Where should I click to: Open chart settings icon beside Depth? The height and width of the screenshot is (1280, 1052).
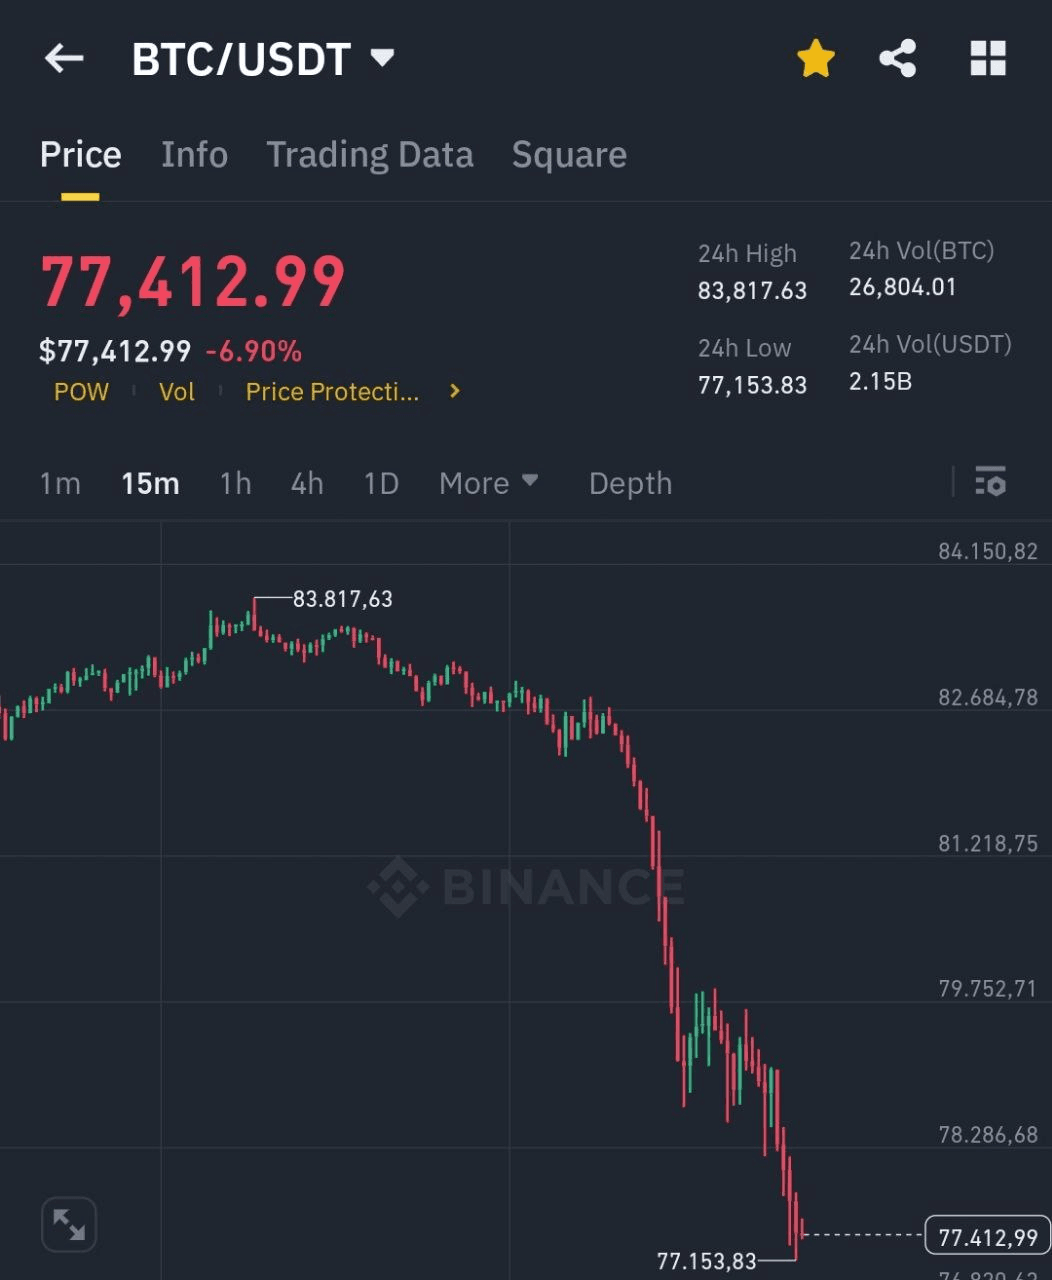click(990, 482)
